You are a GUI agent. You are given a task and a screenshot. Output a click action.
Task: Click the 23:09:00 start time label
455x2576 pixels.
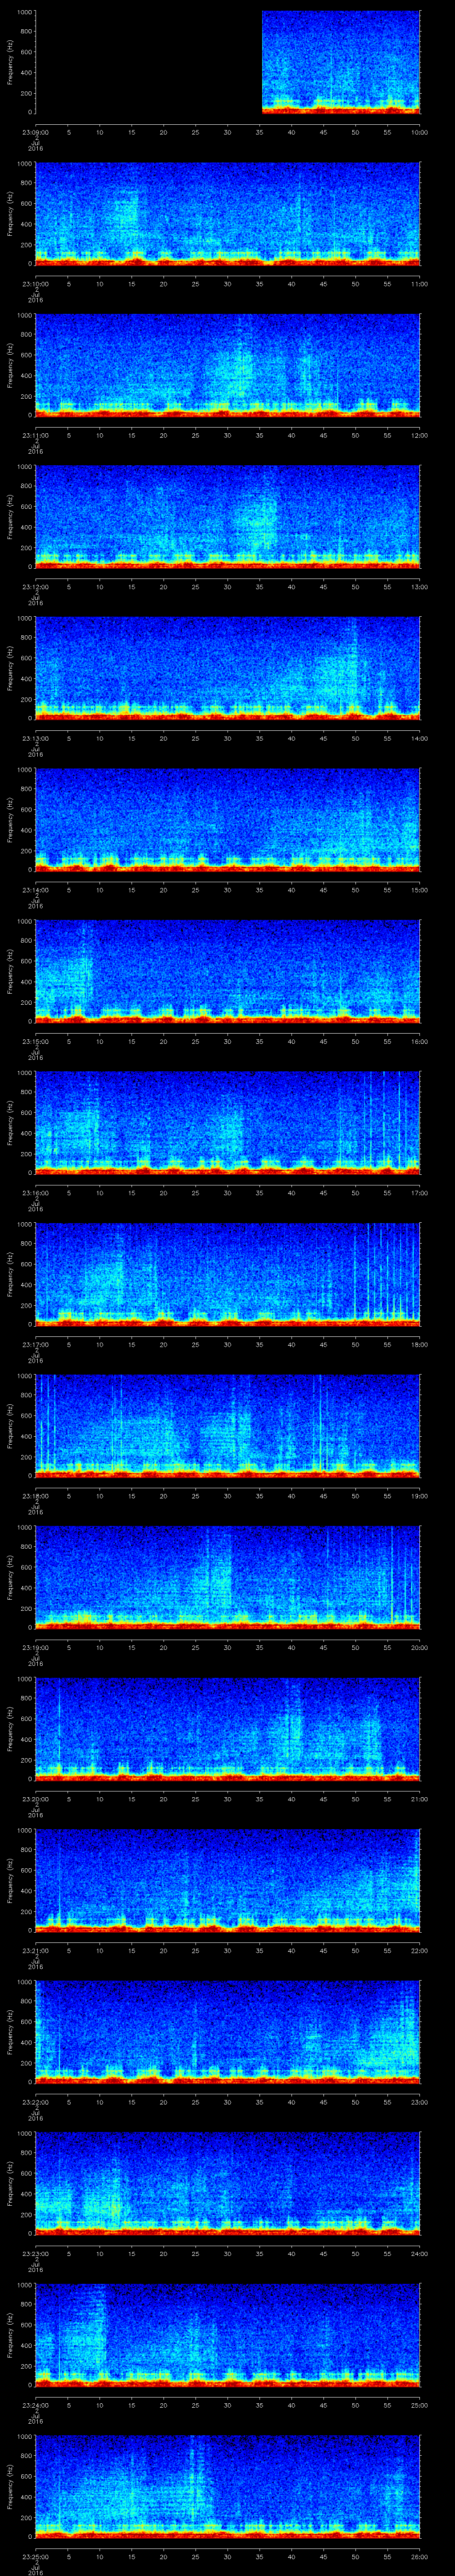coord(36,132)
